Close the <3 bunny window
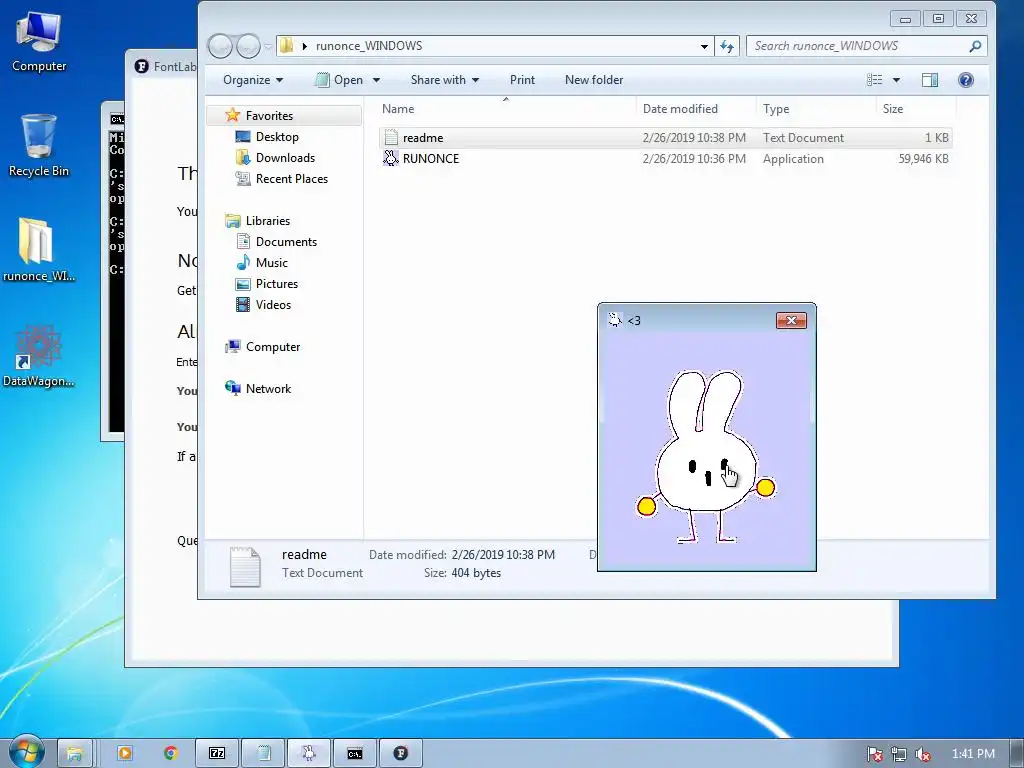 click(791, 320)
